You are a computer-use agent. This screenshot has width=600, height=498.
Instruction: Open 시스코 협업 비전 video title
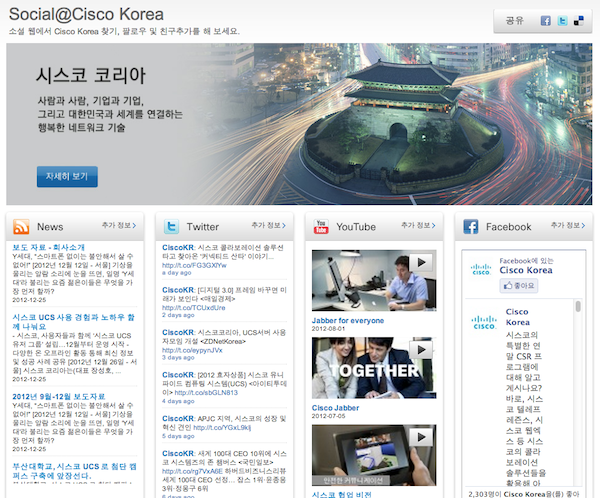click(x=342, y=495)
